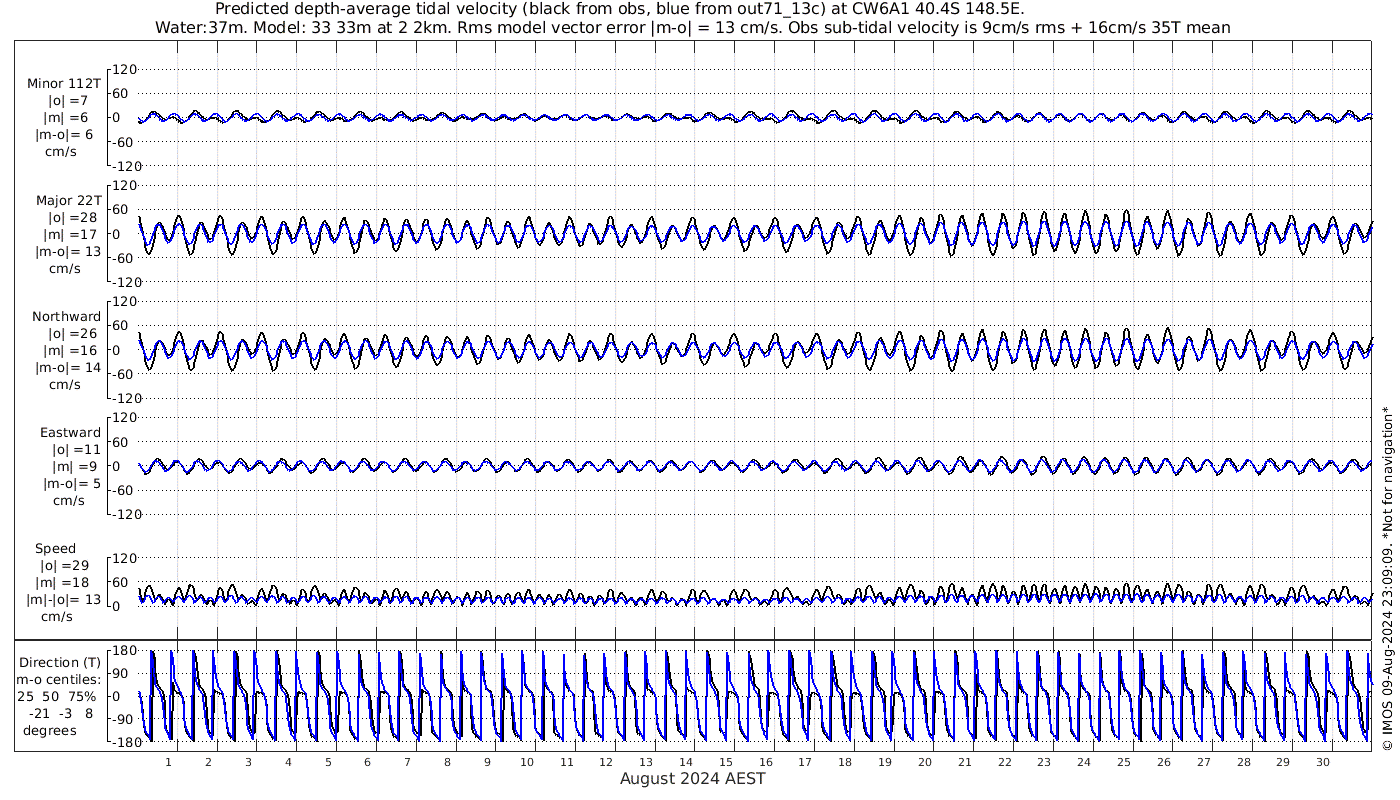The width and height of the screenshot is (1400, 800).
Task: Select the "25 50 75%" centile header
Action: point(56,696)
